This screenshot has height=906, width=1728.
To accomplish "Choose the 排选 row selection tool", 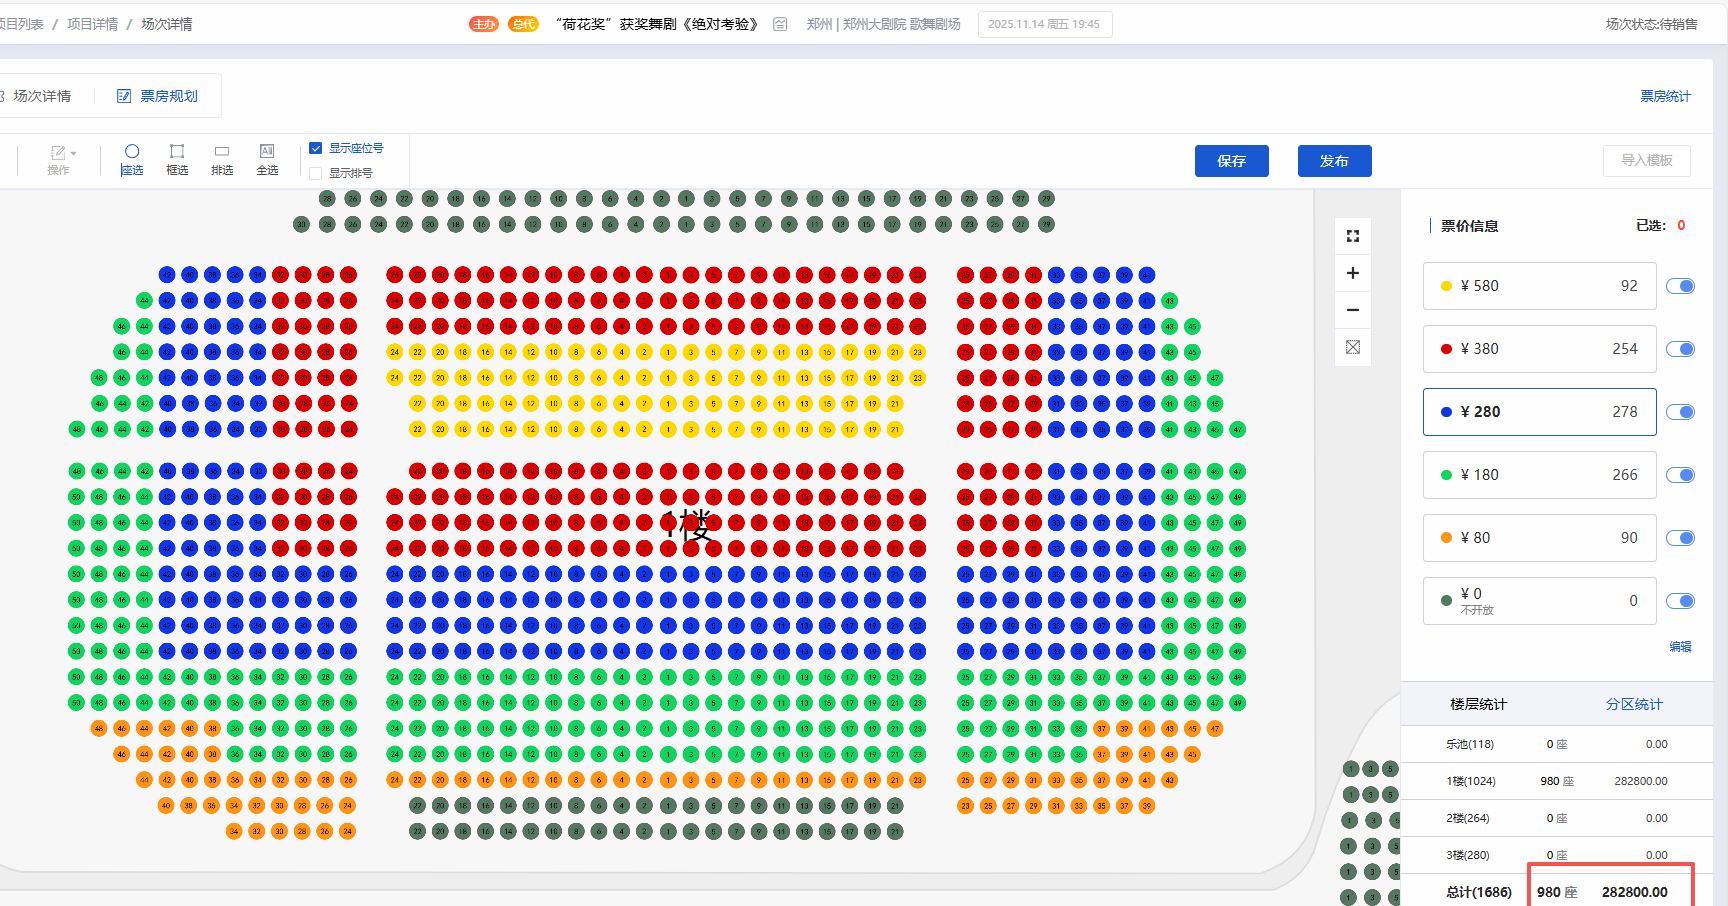I will (222, 159).
